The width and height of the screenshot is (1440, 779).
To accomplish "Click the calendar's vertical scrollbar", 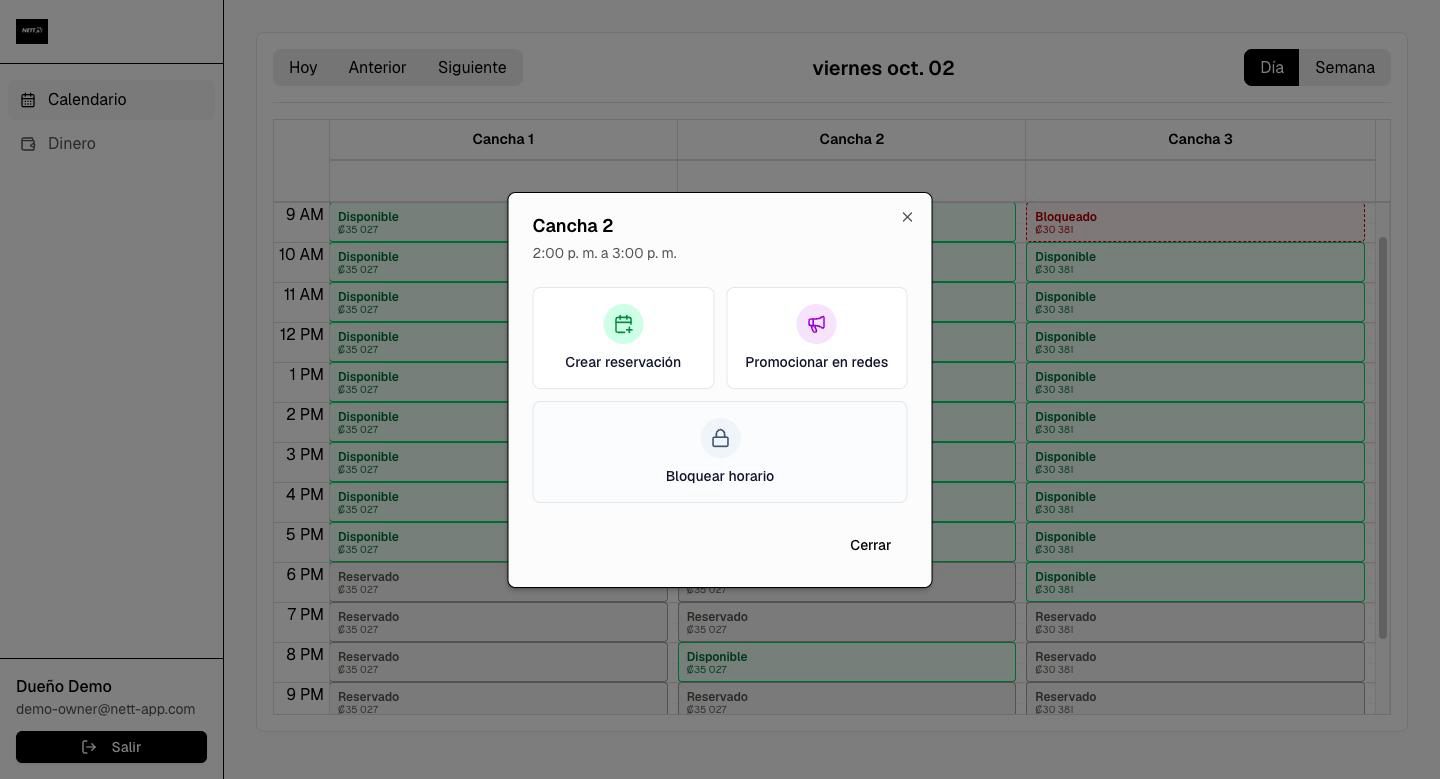I will (x=1383, y=438).
